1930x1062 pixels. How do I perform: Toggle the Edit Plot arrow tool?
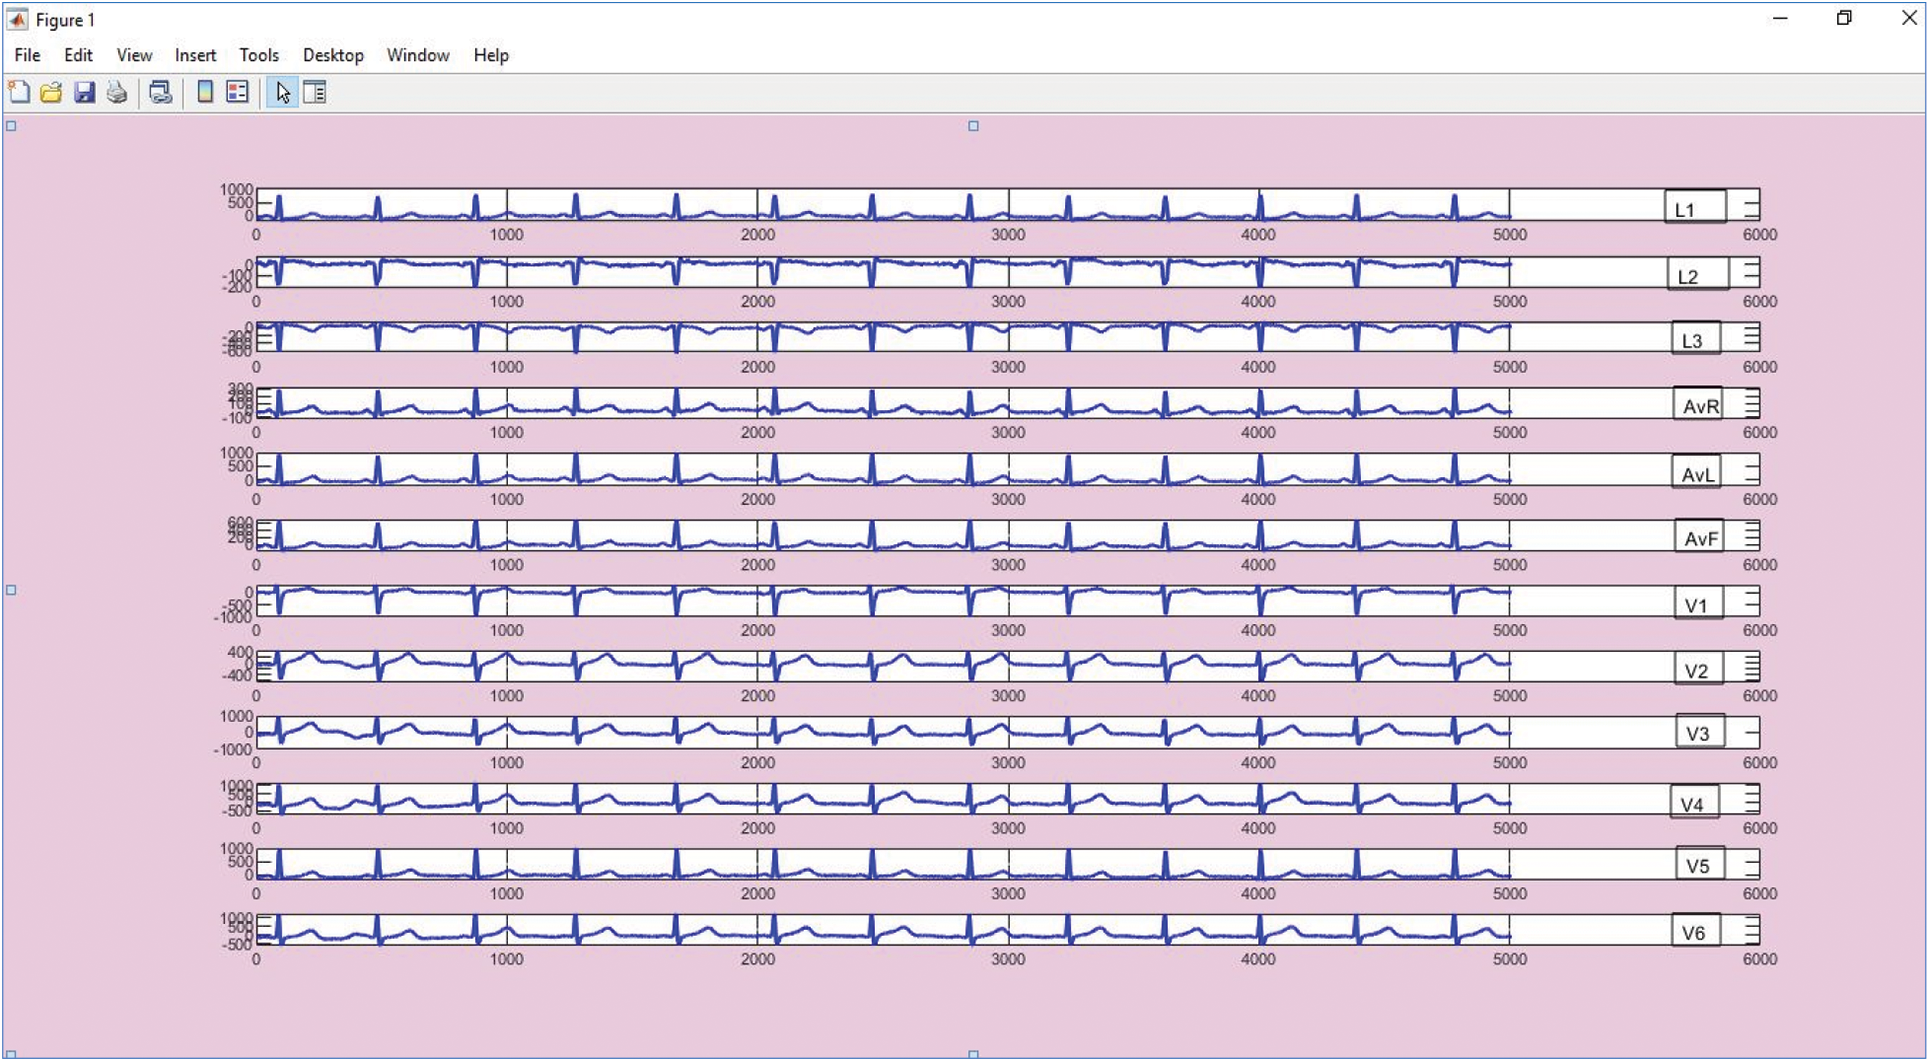(x=282, y=93)
